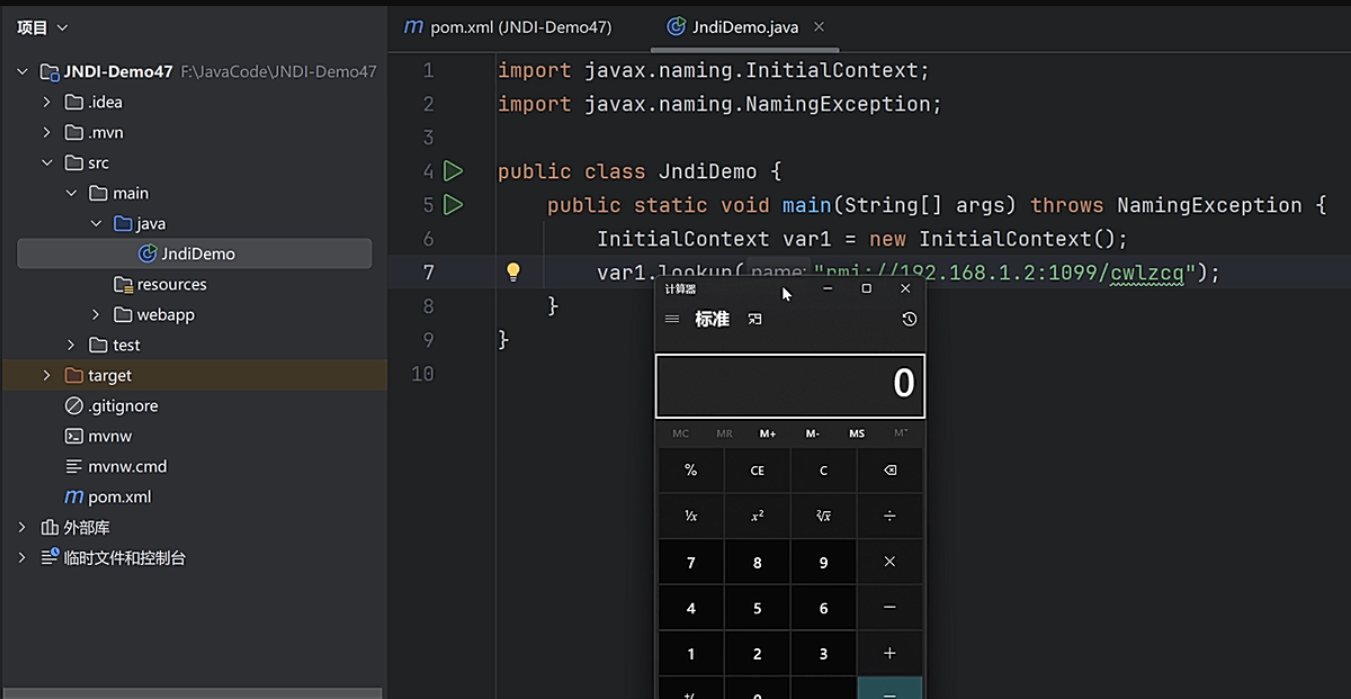Click Calculator plus button
Screen dimensions: 1351x699
(890, 653)
